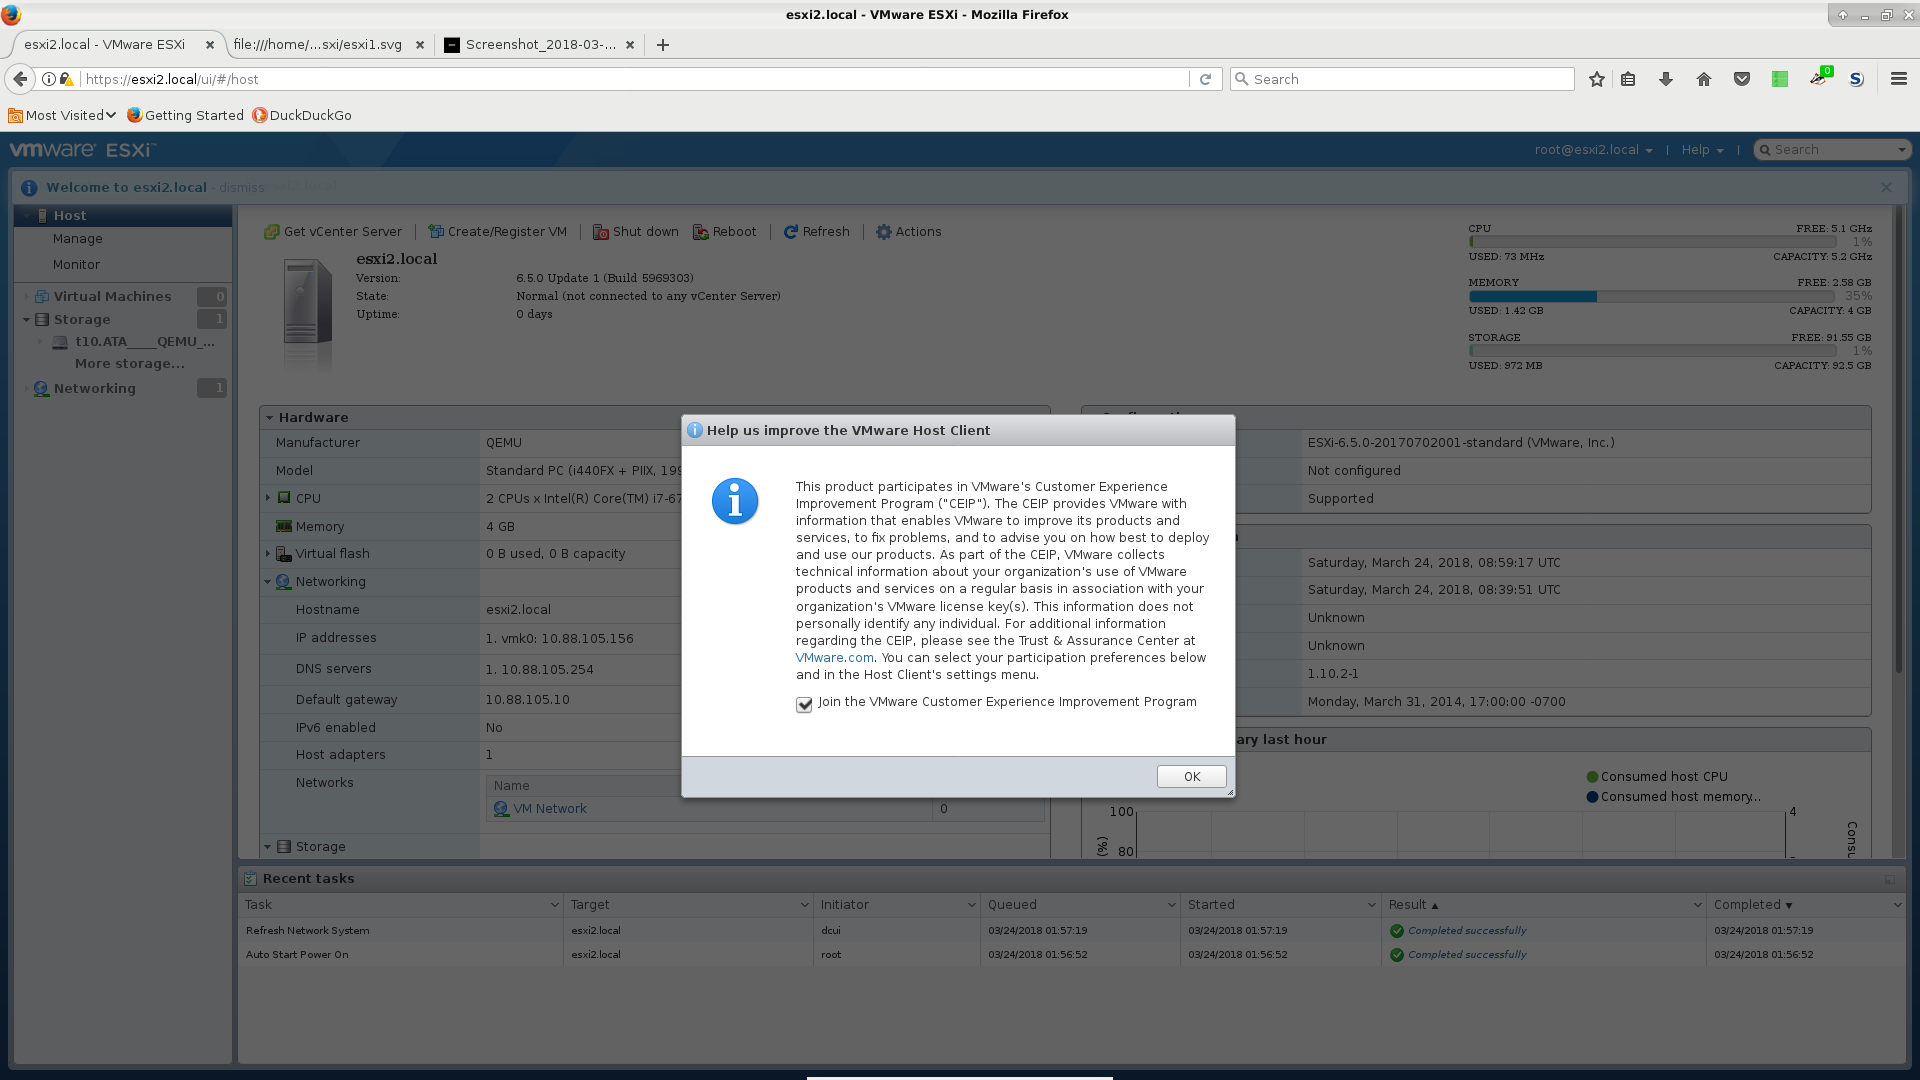Click Create/Register VM
This screenshot has width=1920, height=1080.
pyautogui.click(x=497, y=232)
